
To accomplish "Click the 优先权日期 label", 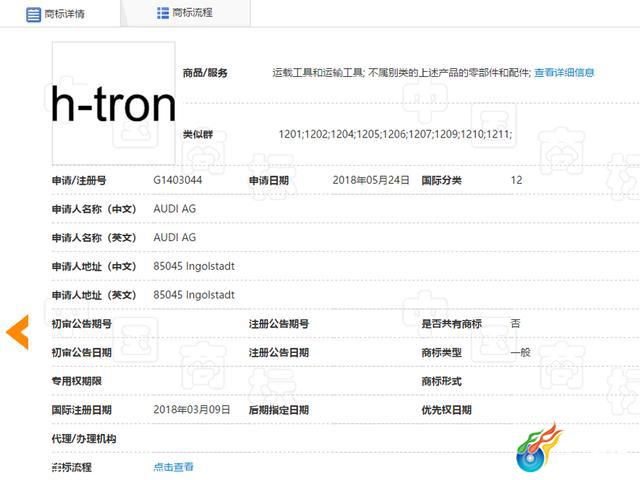I will coord(446,410).
